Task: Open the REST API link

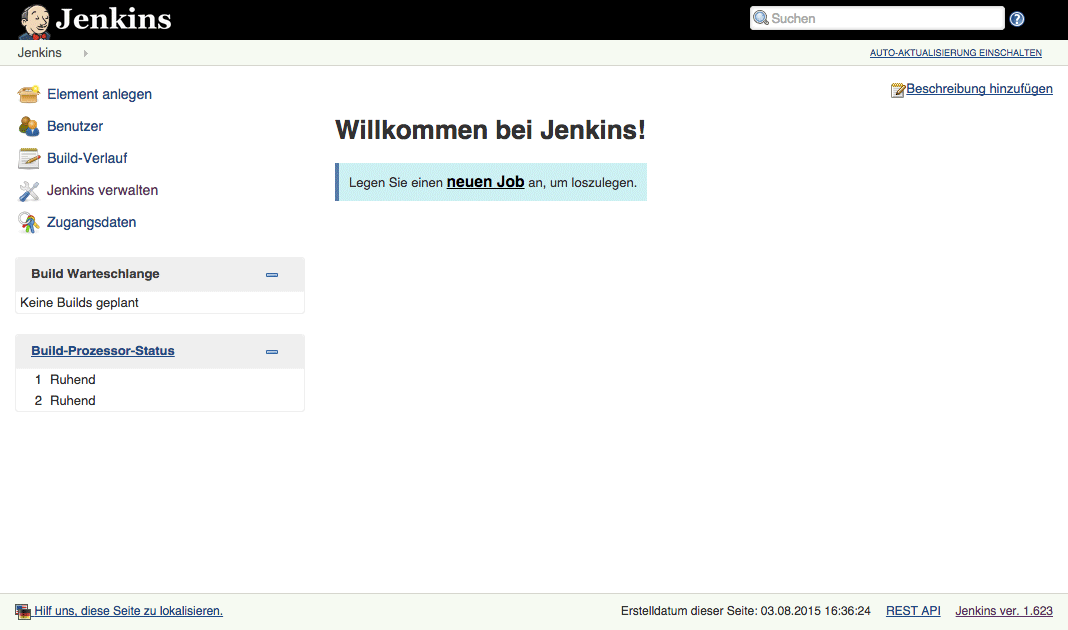Action: (913, 611)
